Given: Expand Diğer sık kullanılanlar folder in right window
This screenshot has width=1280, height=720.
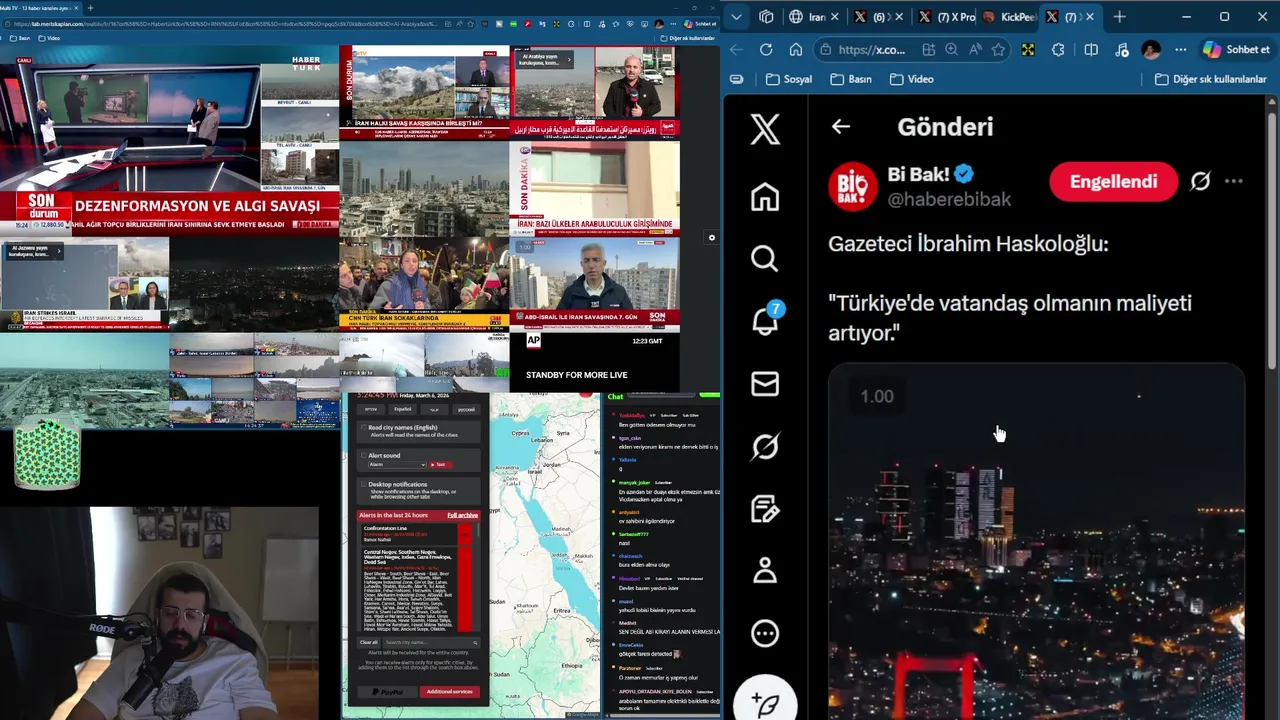Looking at the screenshot, I should (1210, 79).
